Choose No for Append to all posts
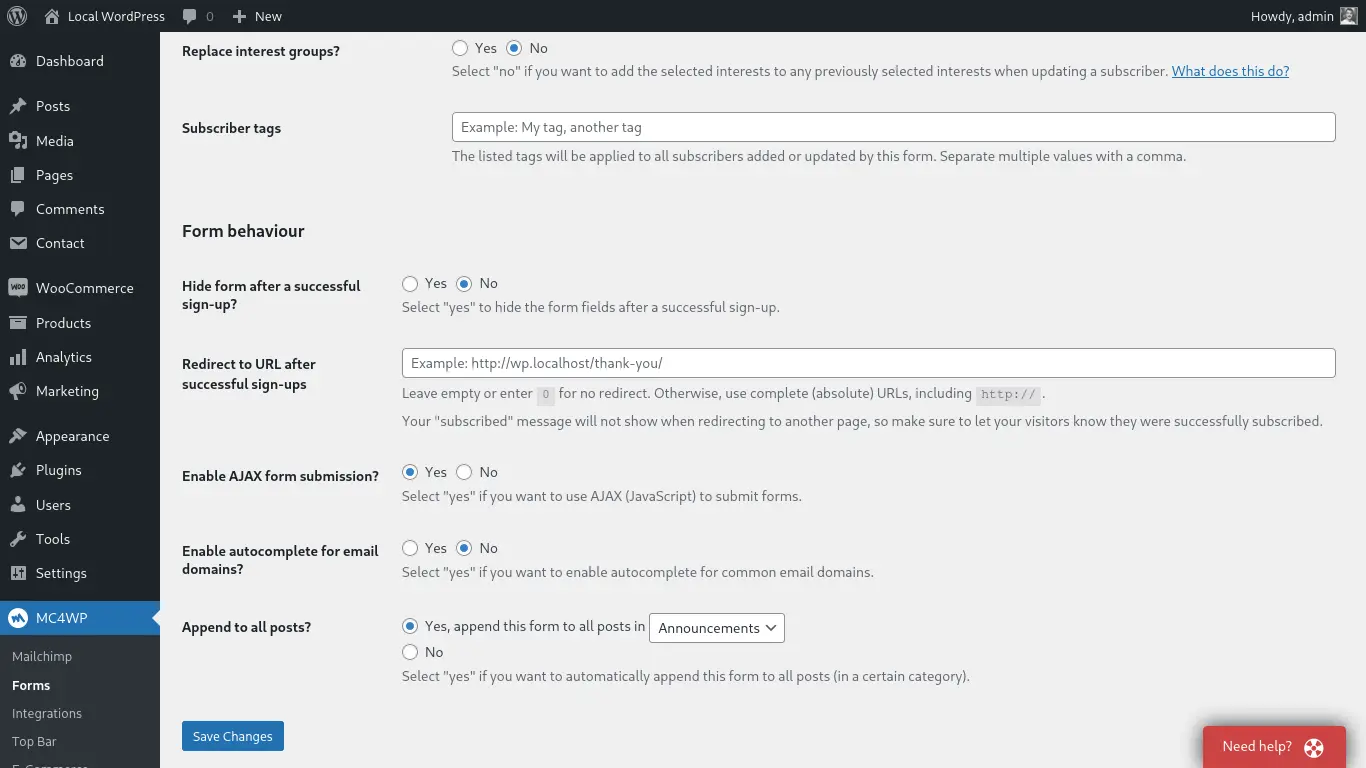 click(x=410, y=652)
